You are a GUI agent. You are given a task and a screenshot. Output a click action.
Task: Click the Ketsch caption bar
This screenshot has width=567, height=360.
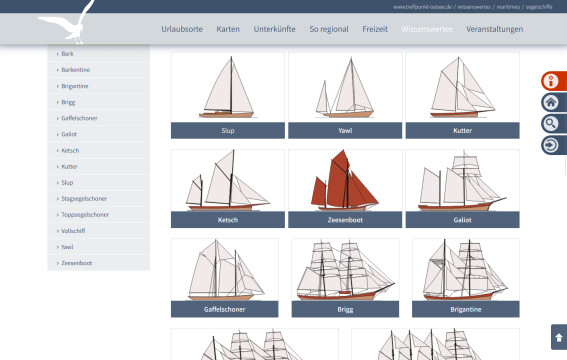tap(228, 220)
